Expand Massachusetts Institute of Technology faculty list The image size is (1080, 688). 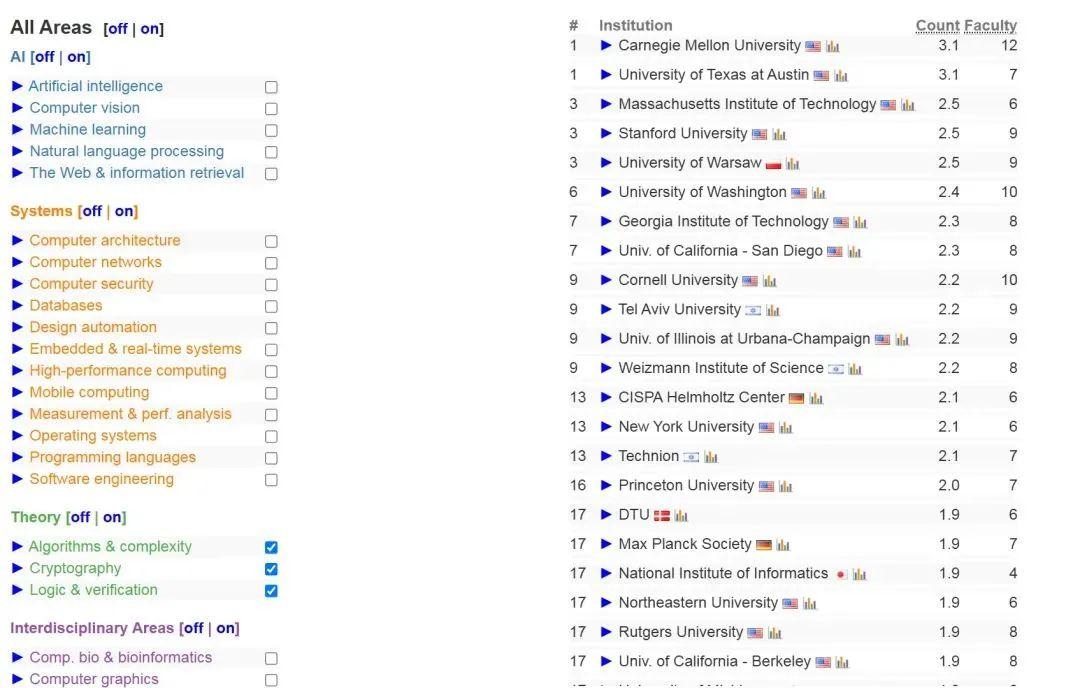606,104
